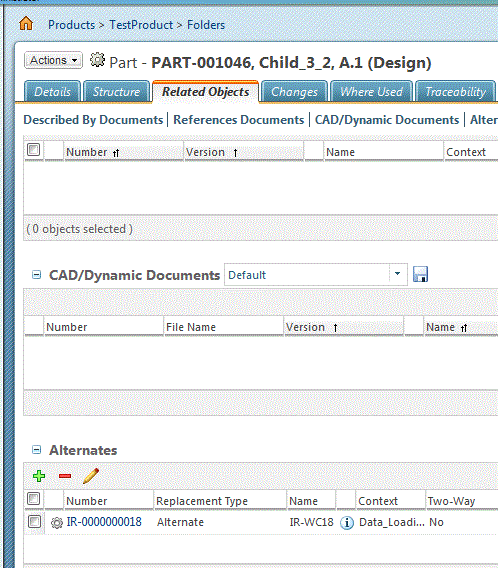Viewport: 498px width, 568px height.
Task: Switch to the Where Used tab
Action: pos(371,92)
